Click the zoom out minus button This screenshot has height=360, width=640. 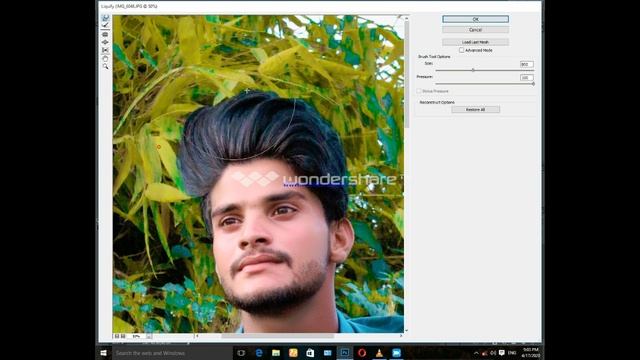tap(117, 336)
